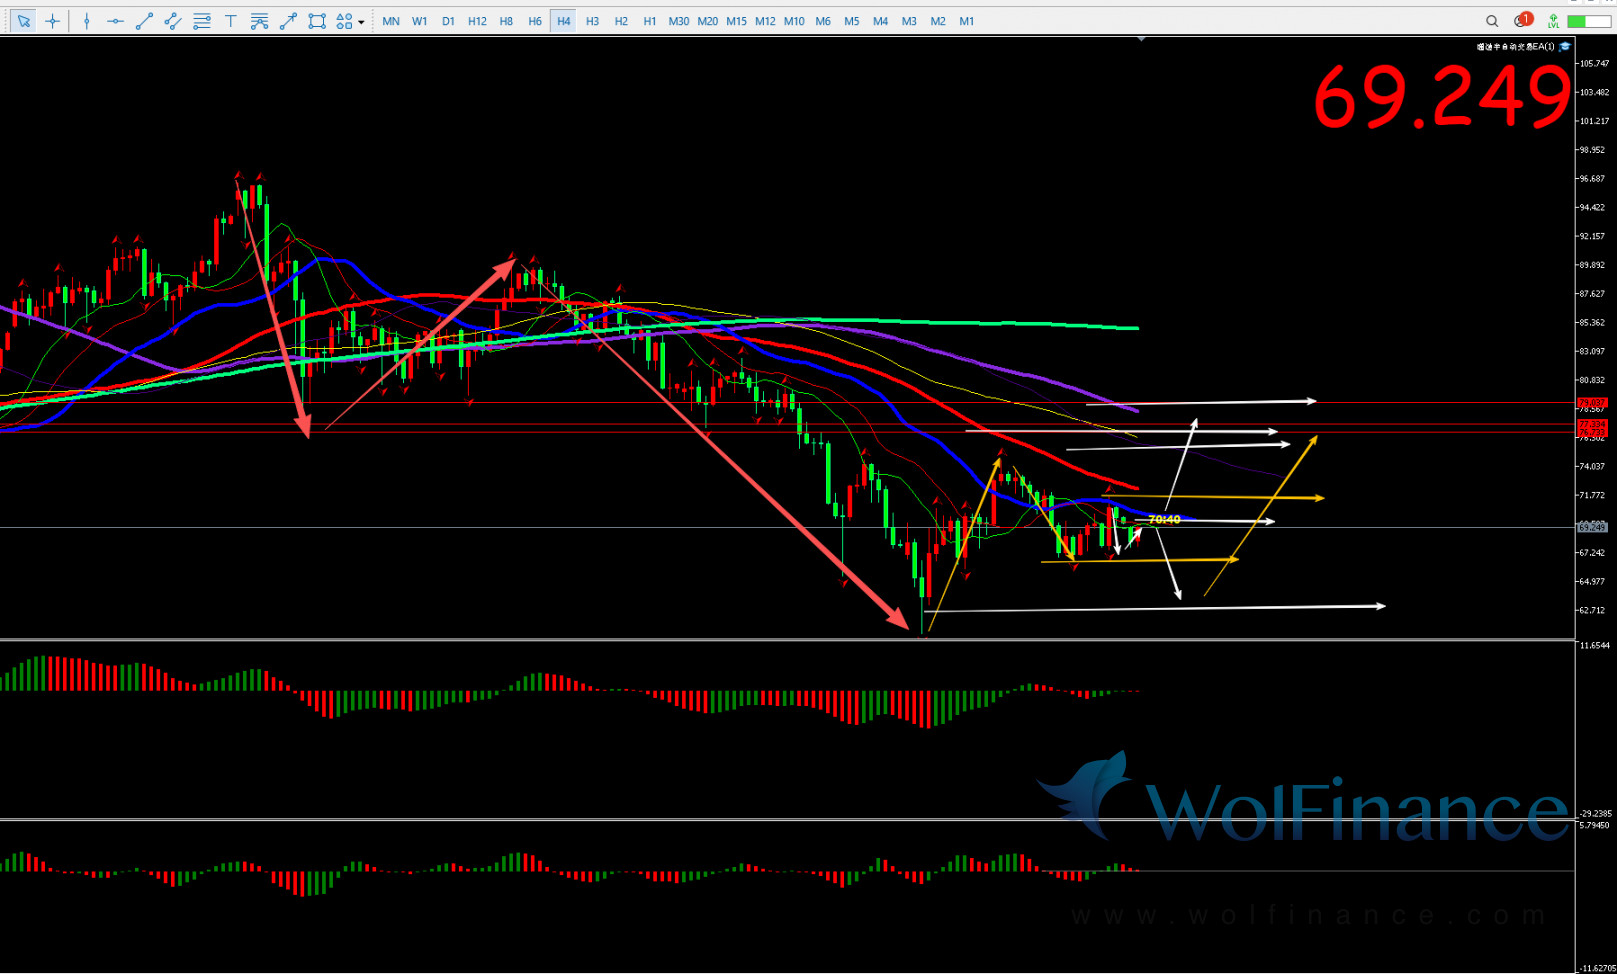1617x974 pixels.
Task: Change to the M5 timeframe
Action: coord(851,21)
